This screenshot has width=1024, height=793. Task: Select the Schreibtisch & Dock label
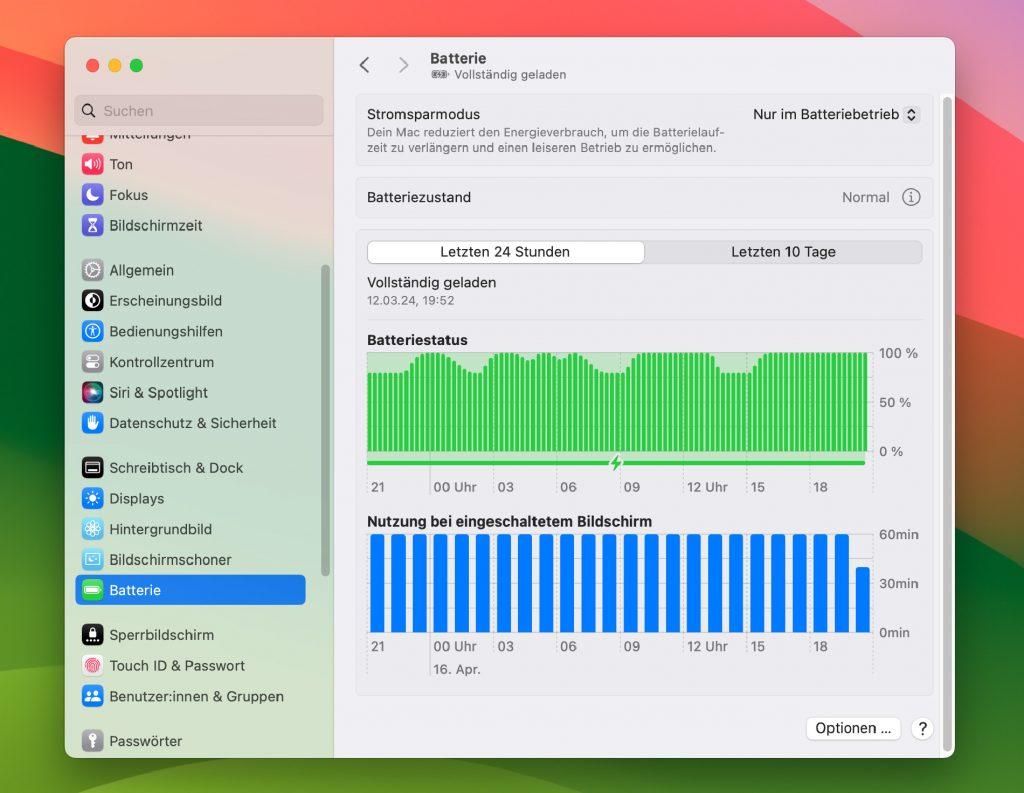176,468
